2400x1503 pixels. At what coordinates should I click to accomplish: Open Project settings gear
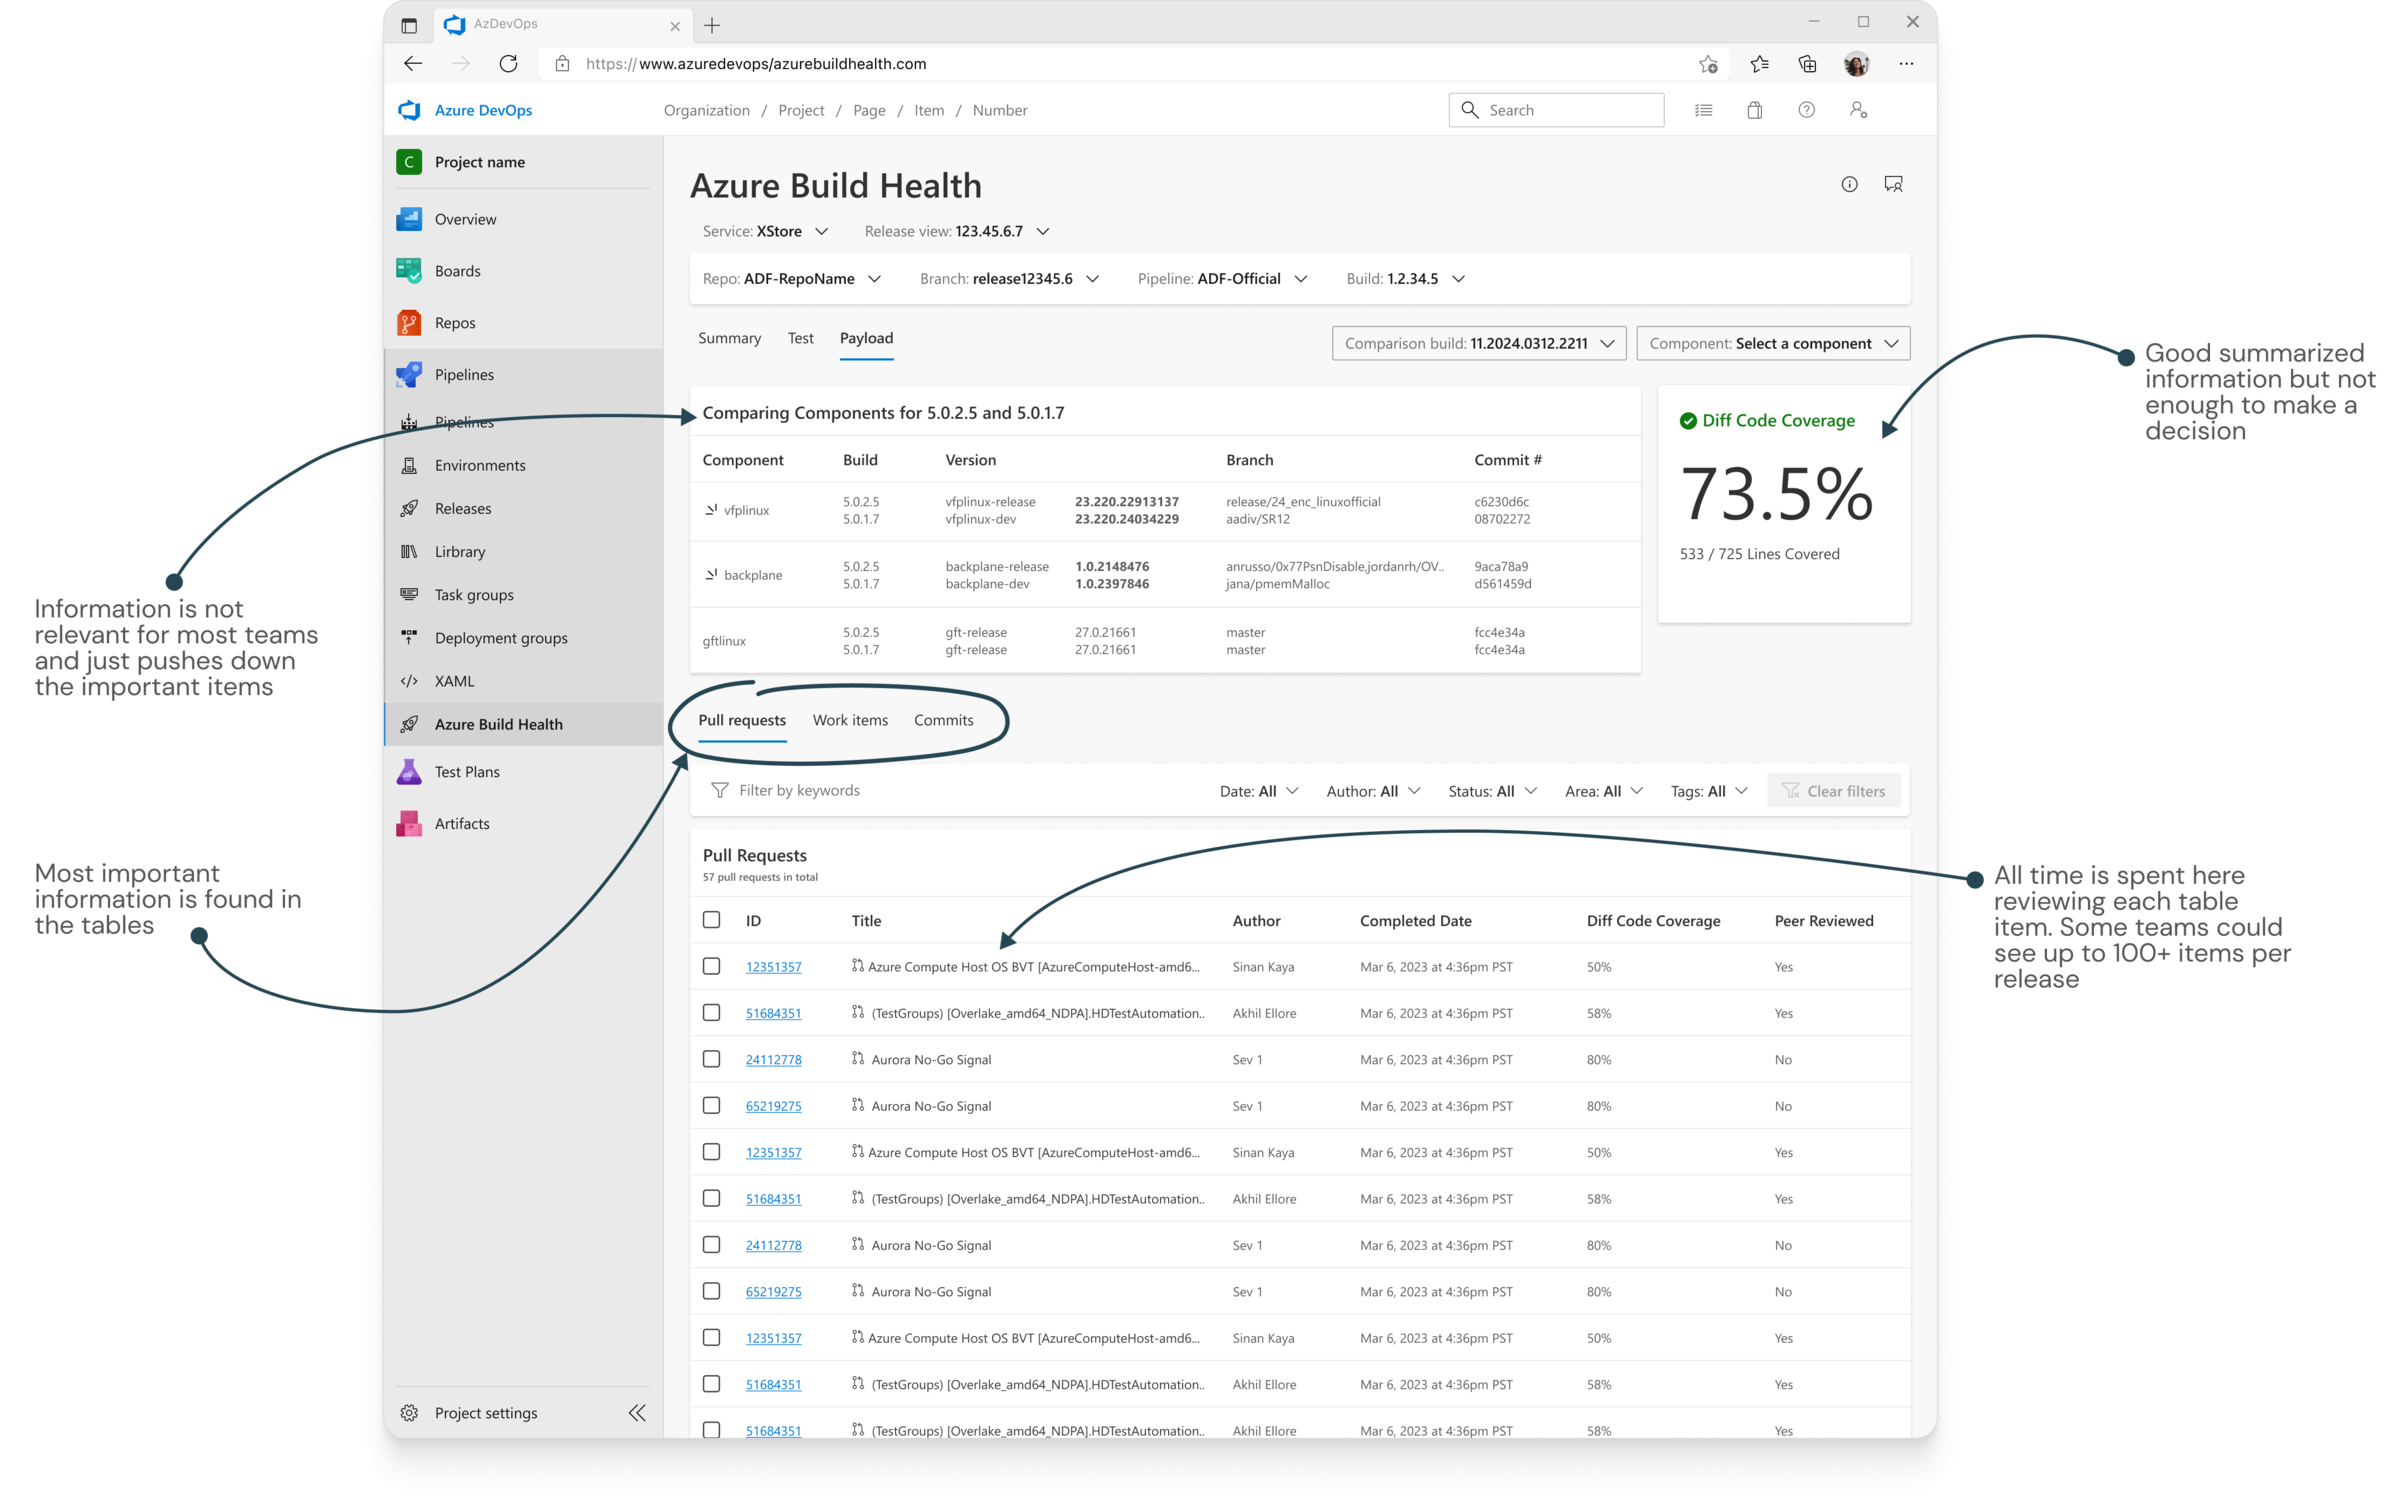tap(409, 1412)
